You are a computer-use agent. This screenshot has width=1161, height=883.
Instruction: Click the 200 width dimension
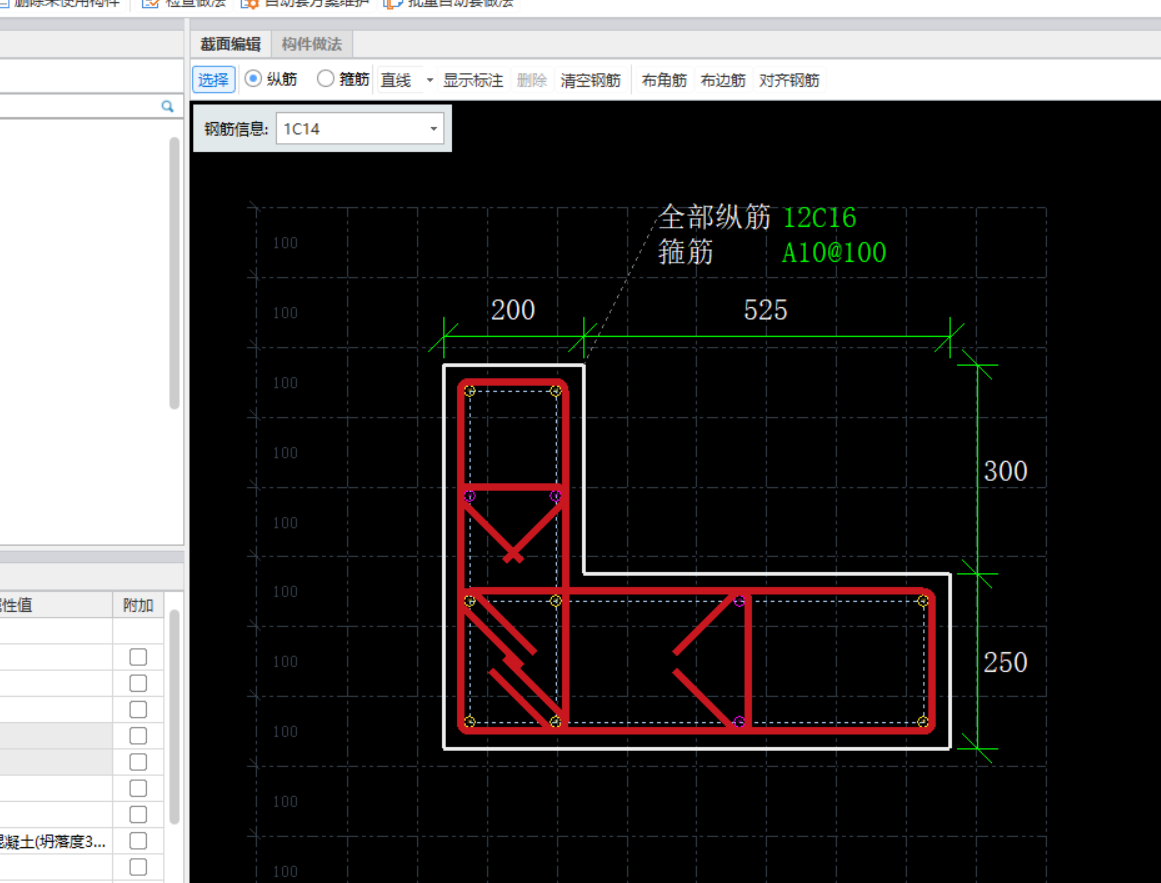[x=513, y=310]
